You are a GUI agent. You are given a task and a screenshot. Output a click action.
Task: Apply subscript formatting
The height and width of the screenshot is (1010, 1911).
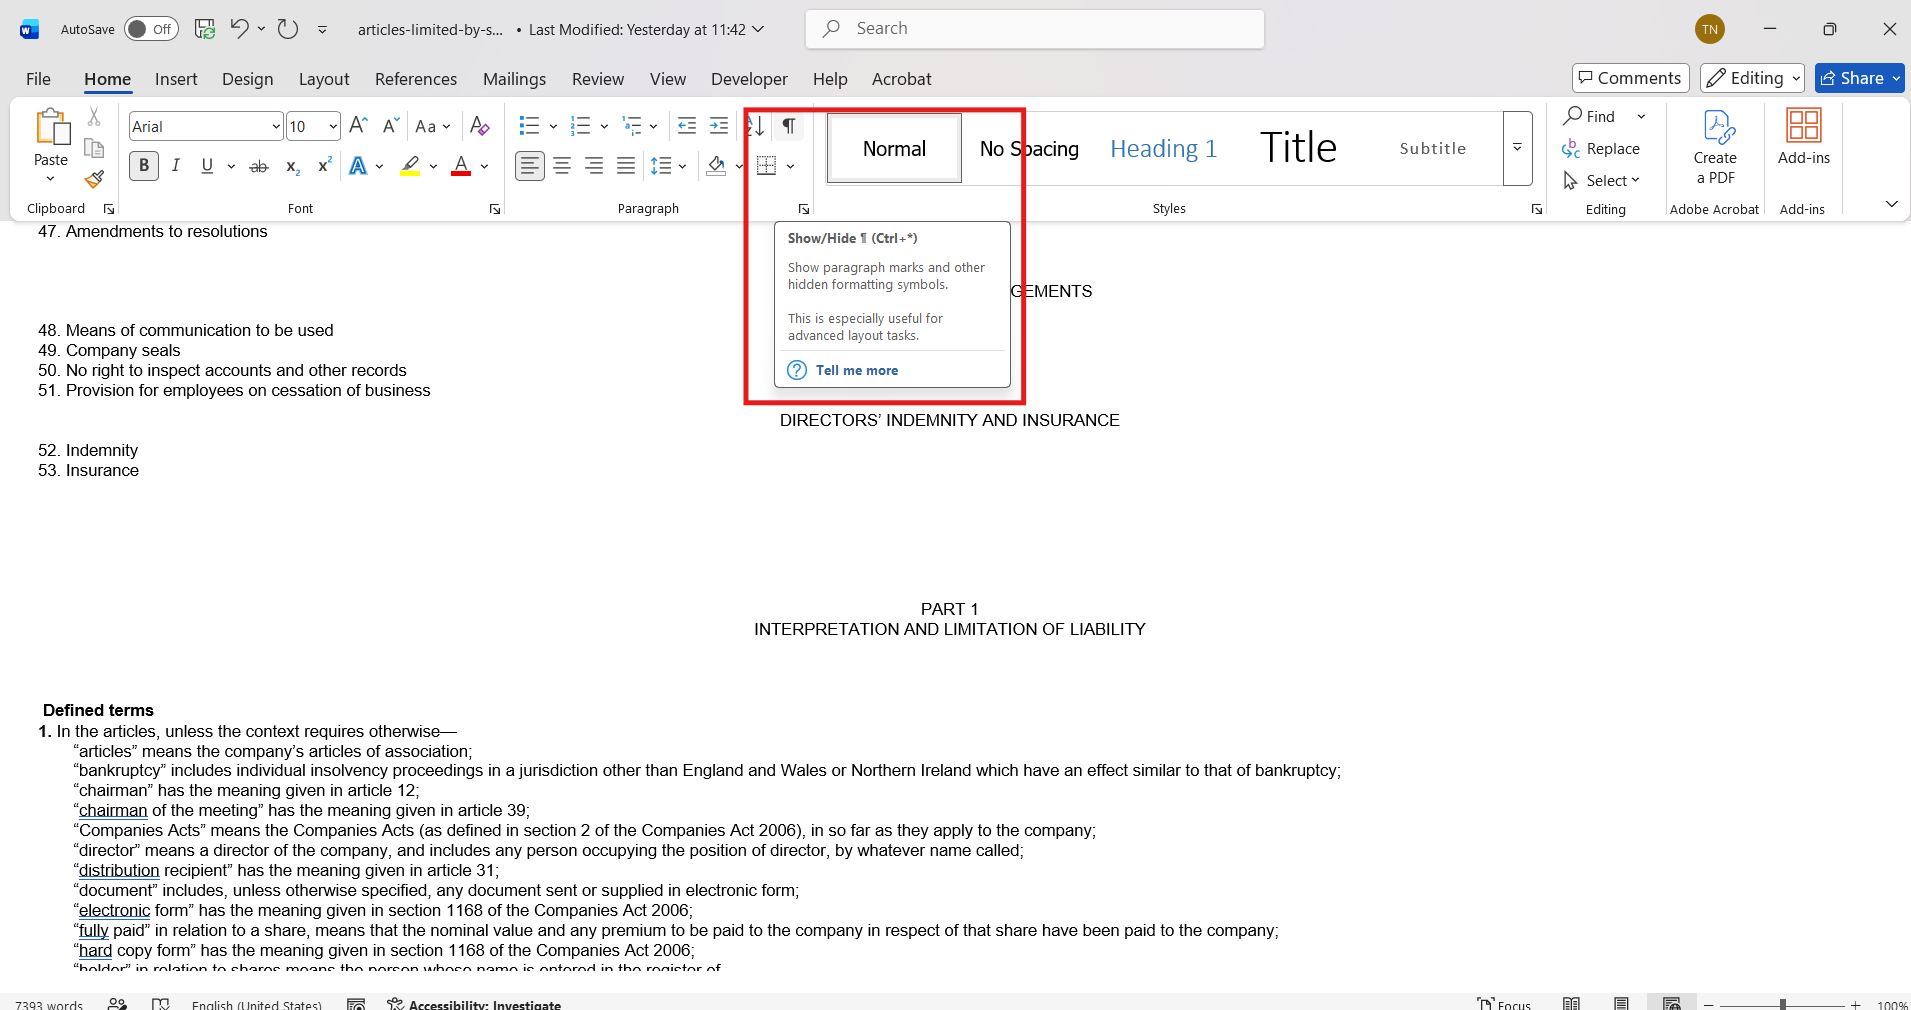[x=292, y=166]
